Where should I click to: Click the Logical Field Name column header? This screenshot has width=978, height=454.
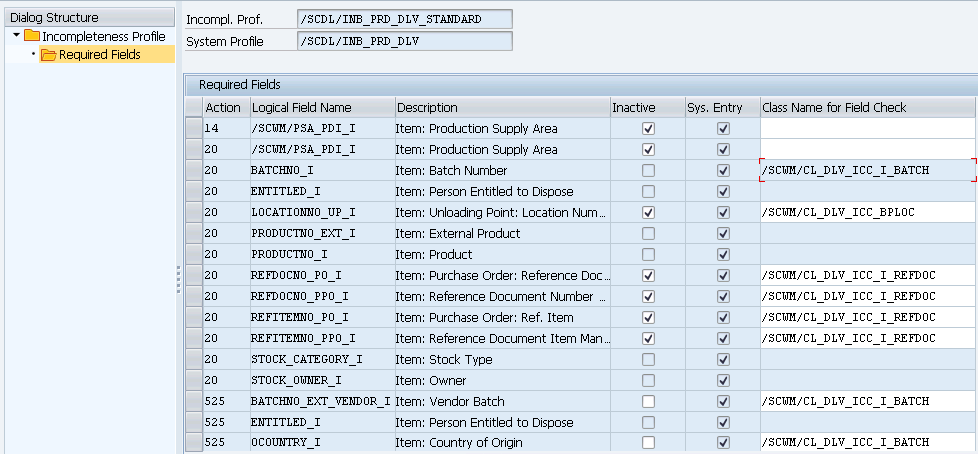click(301, 108)
